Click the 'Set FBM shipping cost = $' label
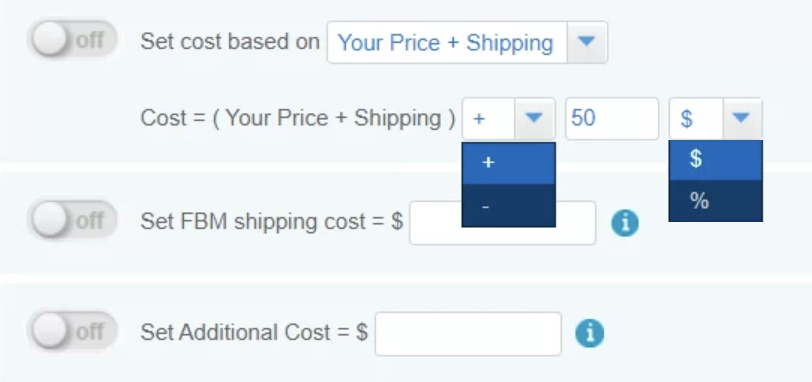This screenshot has width=812, height=382. [x=272, y=222]
